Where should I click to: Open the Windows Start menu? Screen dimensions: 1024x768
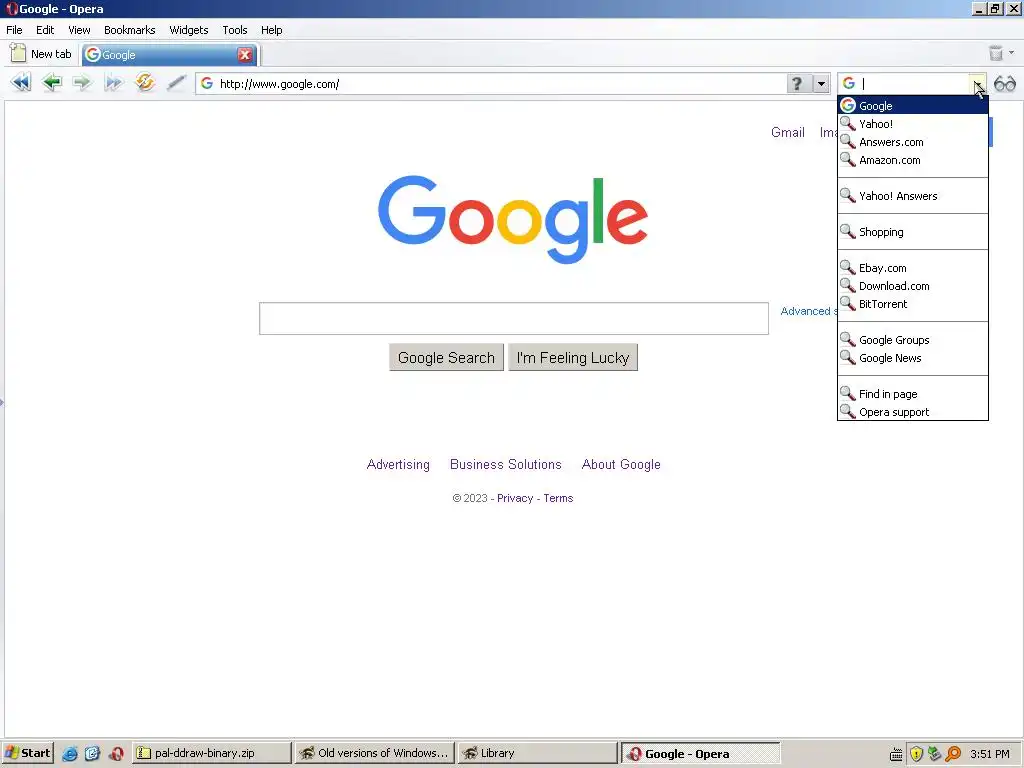28,753
